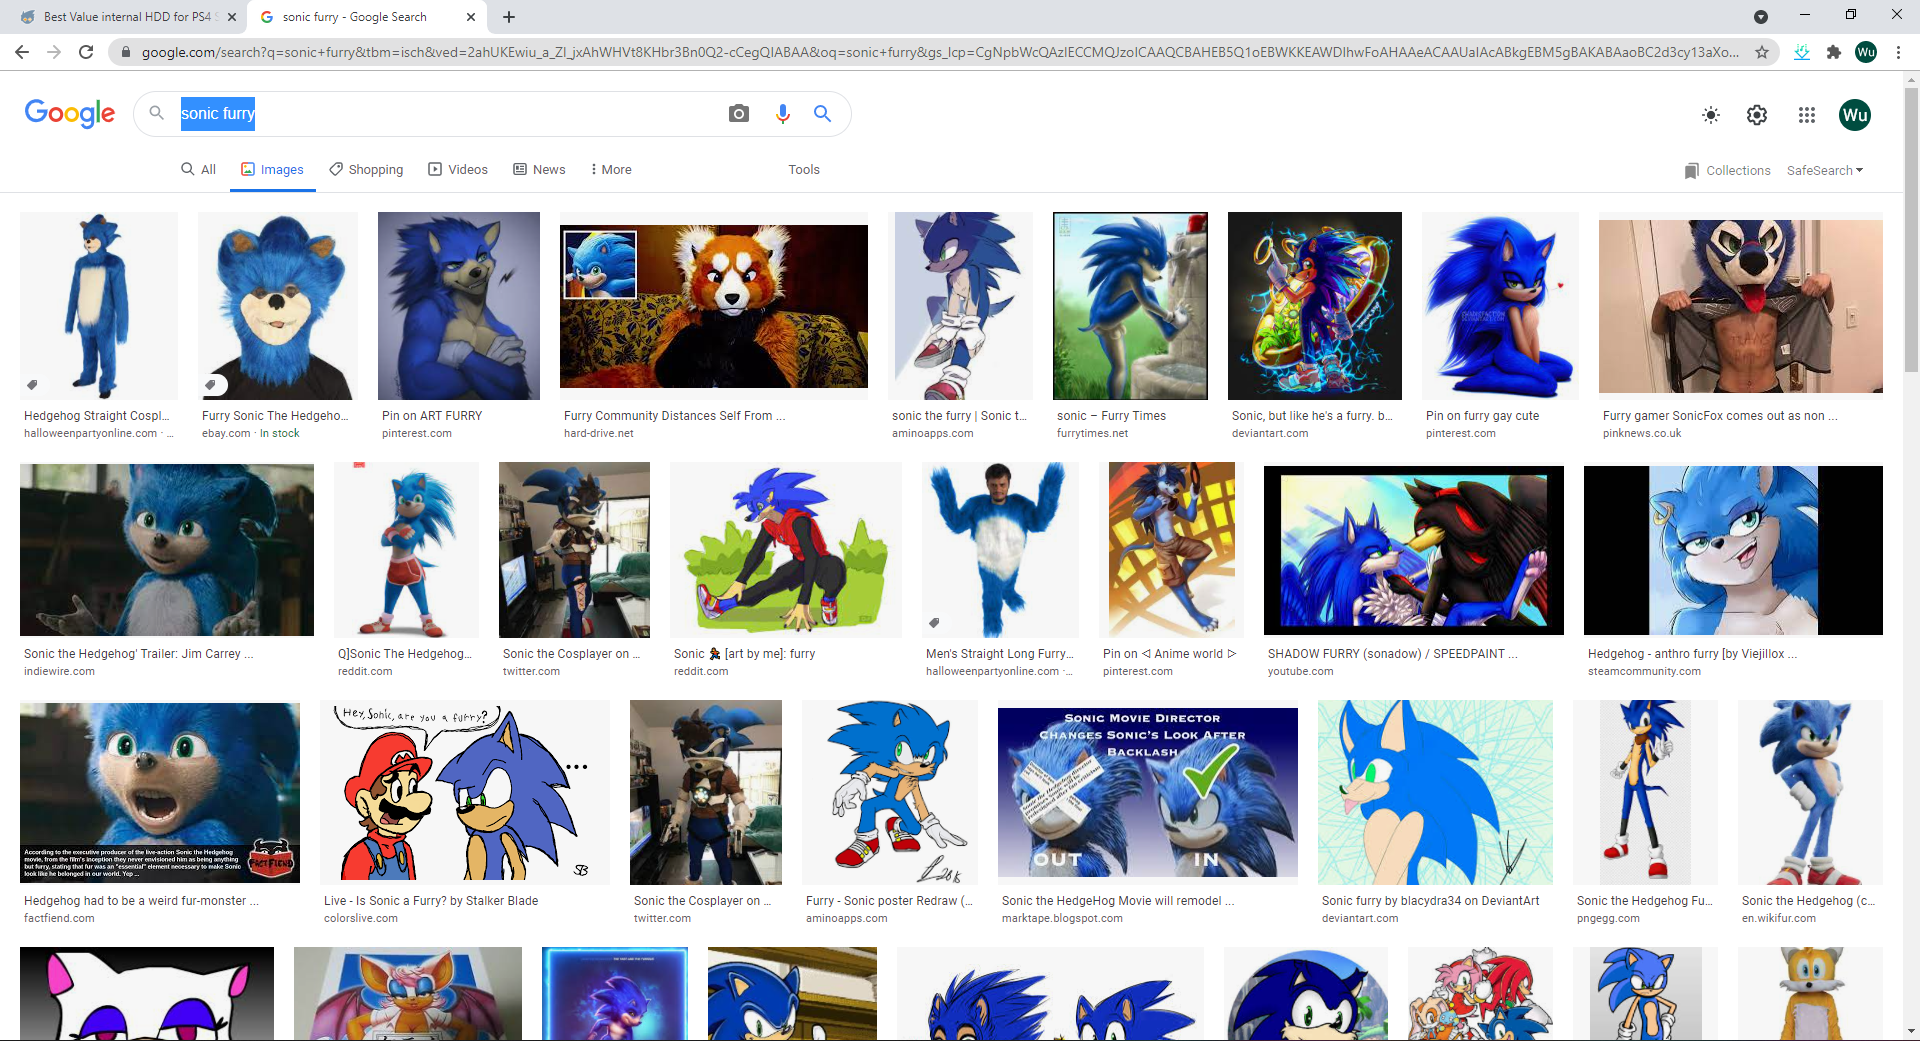This screenshot has height=1041, width=1920.
Task: Switch to News results tab
Action: point(539,169)
